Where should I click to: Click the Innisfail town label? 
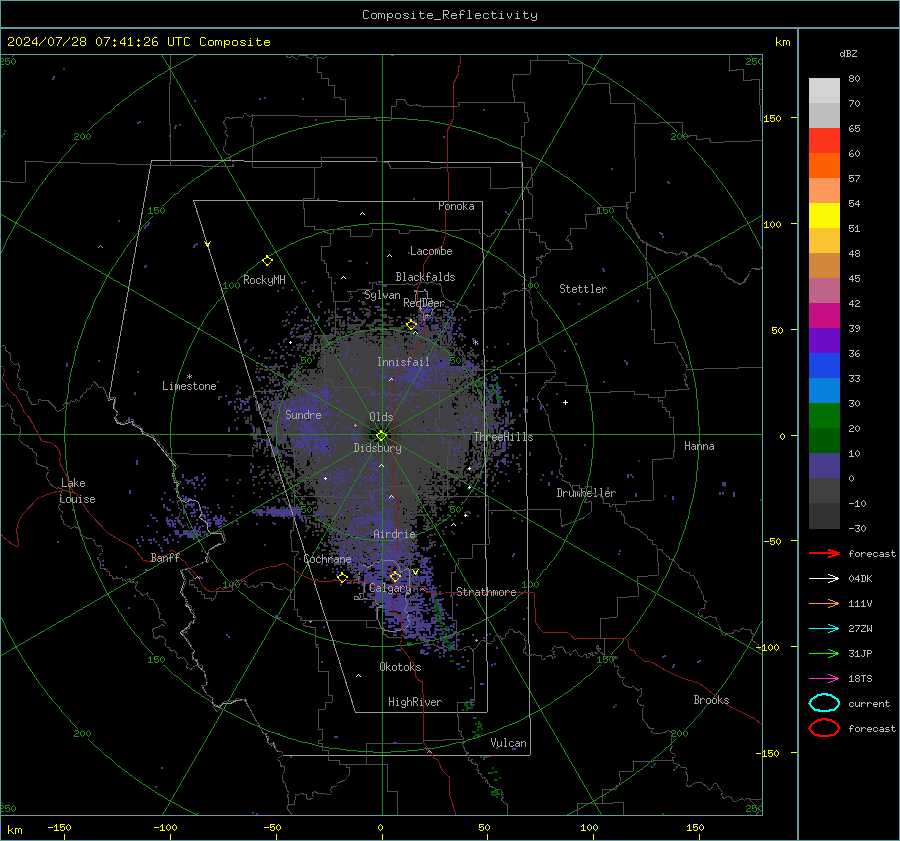coord(403,362)
